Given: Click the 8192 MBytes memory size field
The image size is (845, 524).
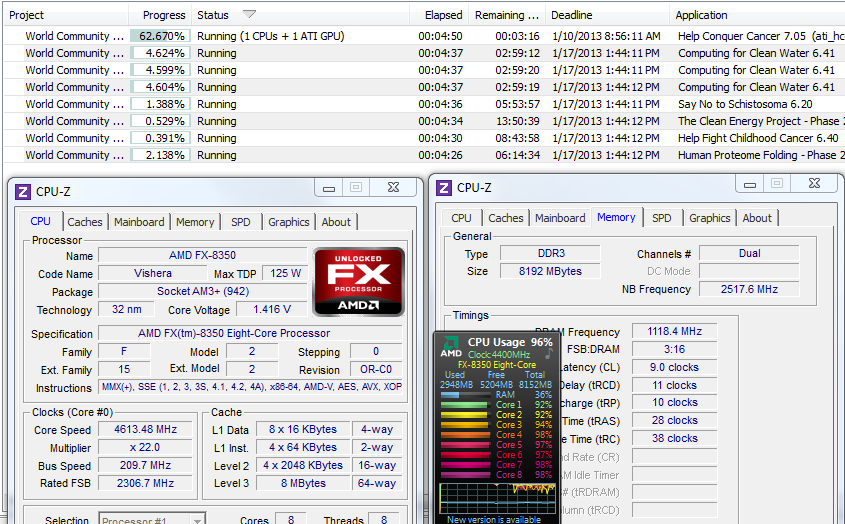Looking at the screenshot, I should coord(550,271).
